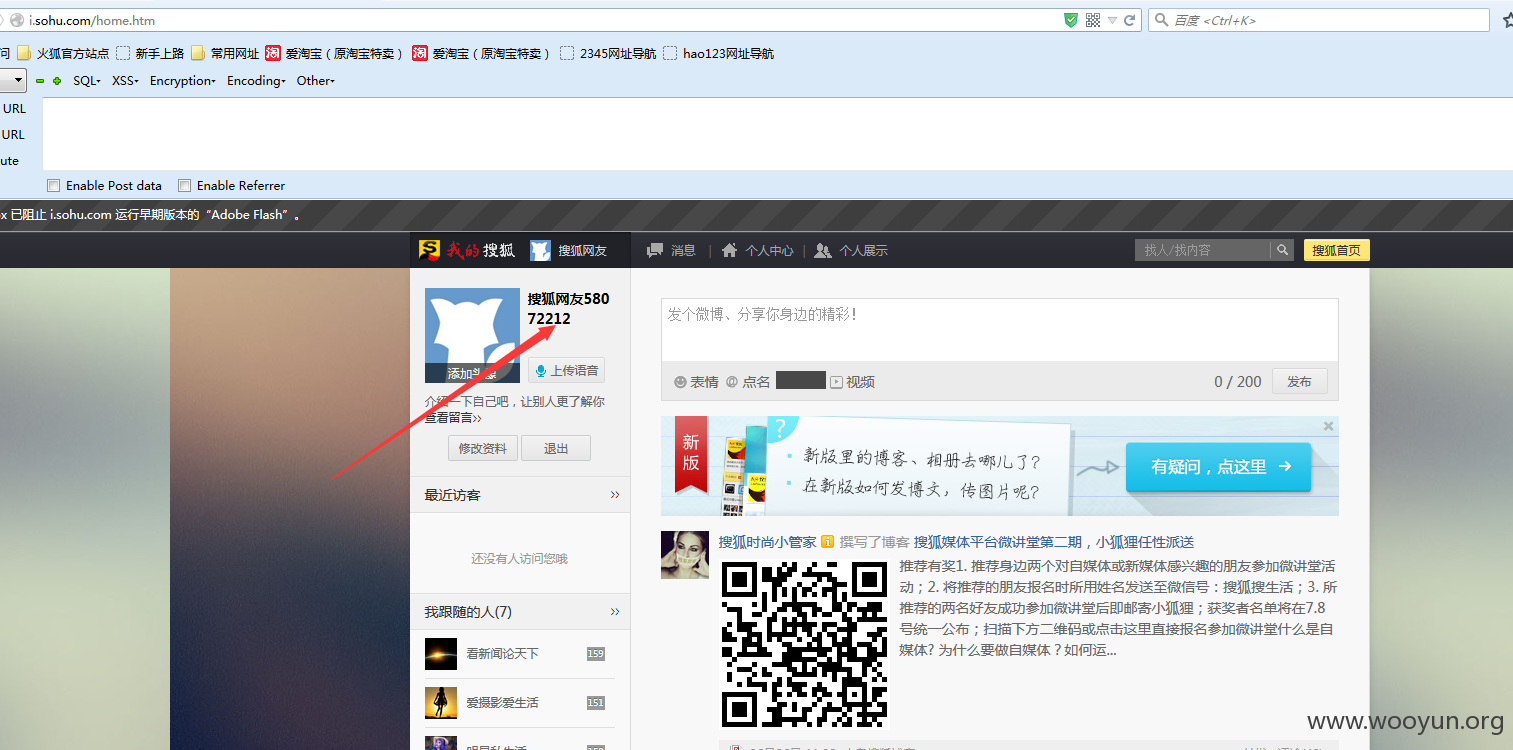Open the blog post 搜狐媒体平台微讲堂第二期 title
The width and height of the screenshot is (1513, 750).
1054,542
